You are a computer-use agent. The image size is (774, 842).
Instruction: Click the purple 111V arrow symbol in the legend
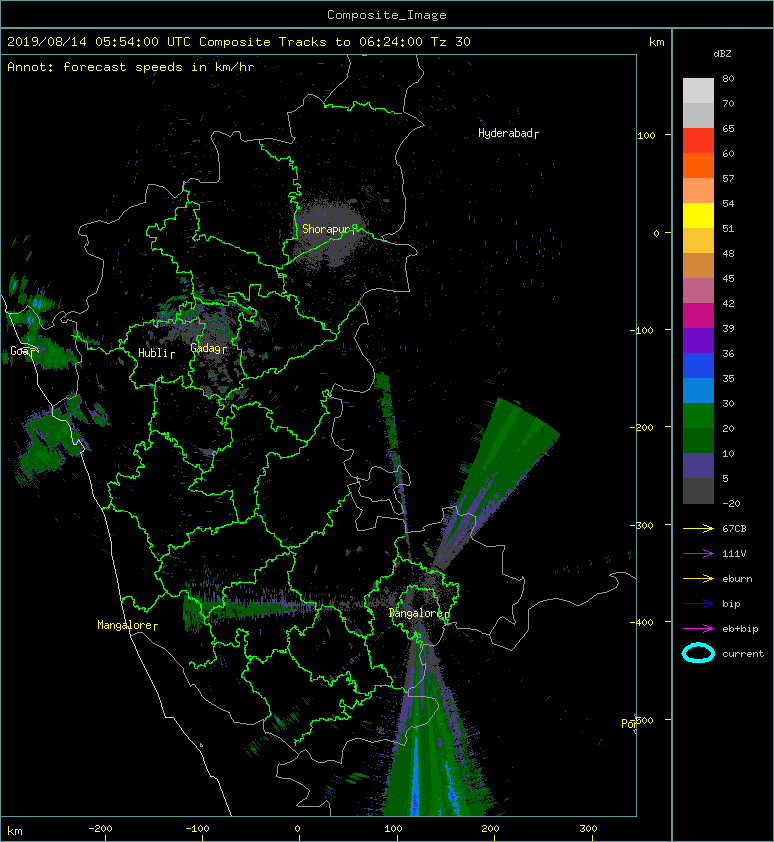tap(698, 554)
